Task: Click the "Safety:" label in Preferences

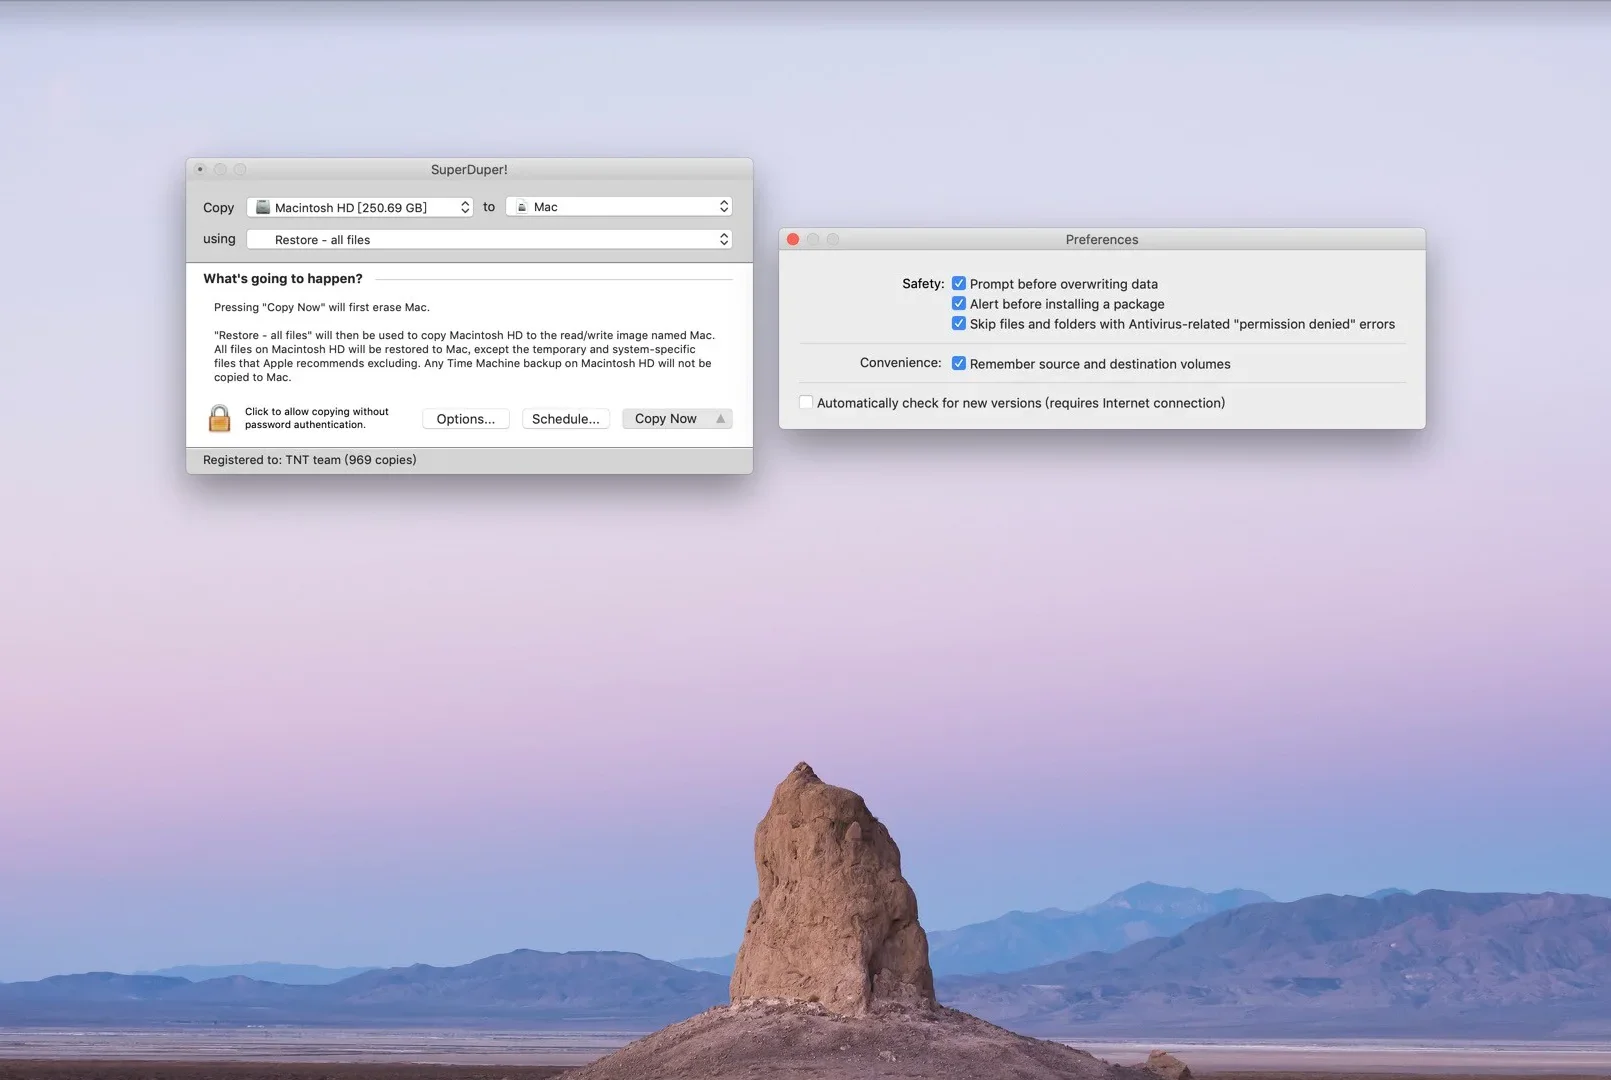Action: click(923, 284)
